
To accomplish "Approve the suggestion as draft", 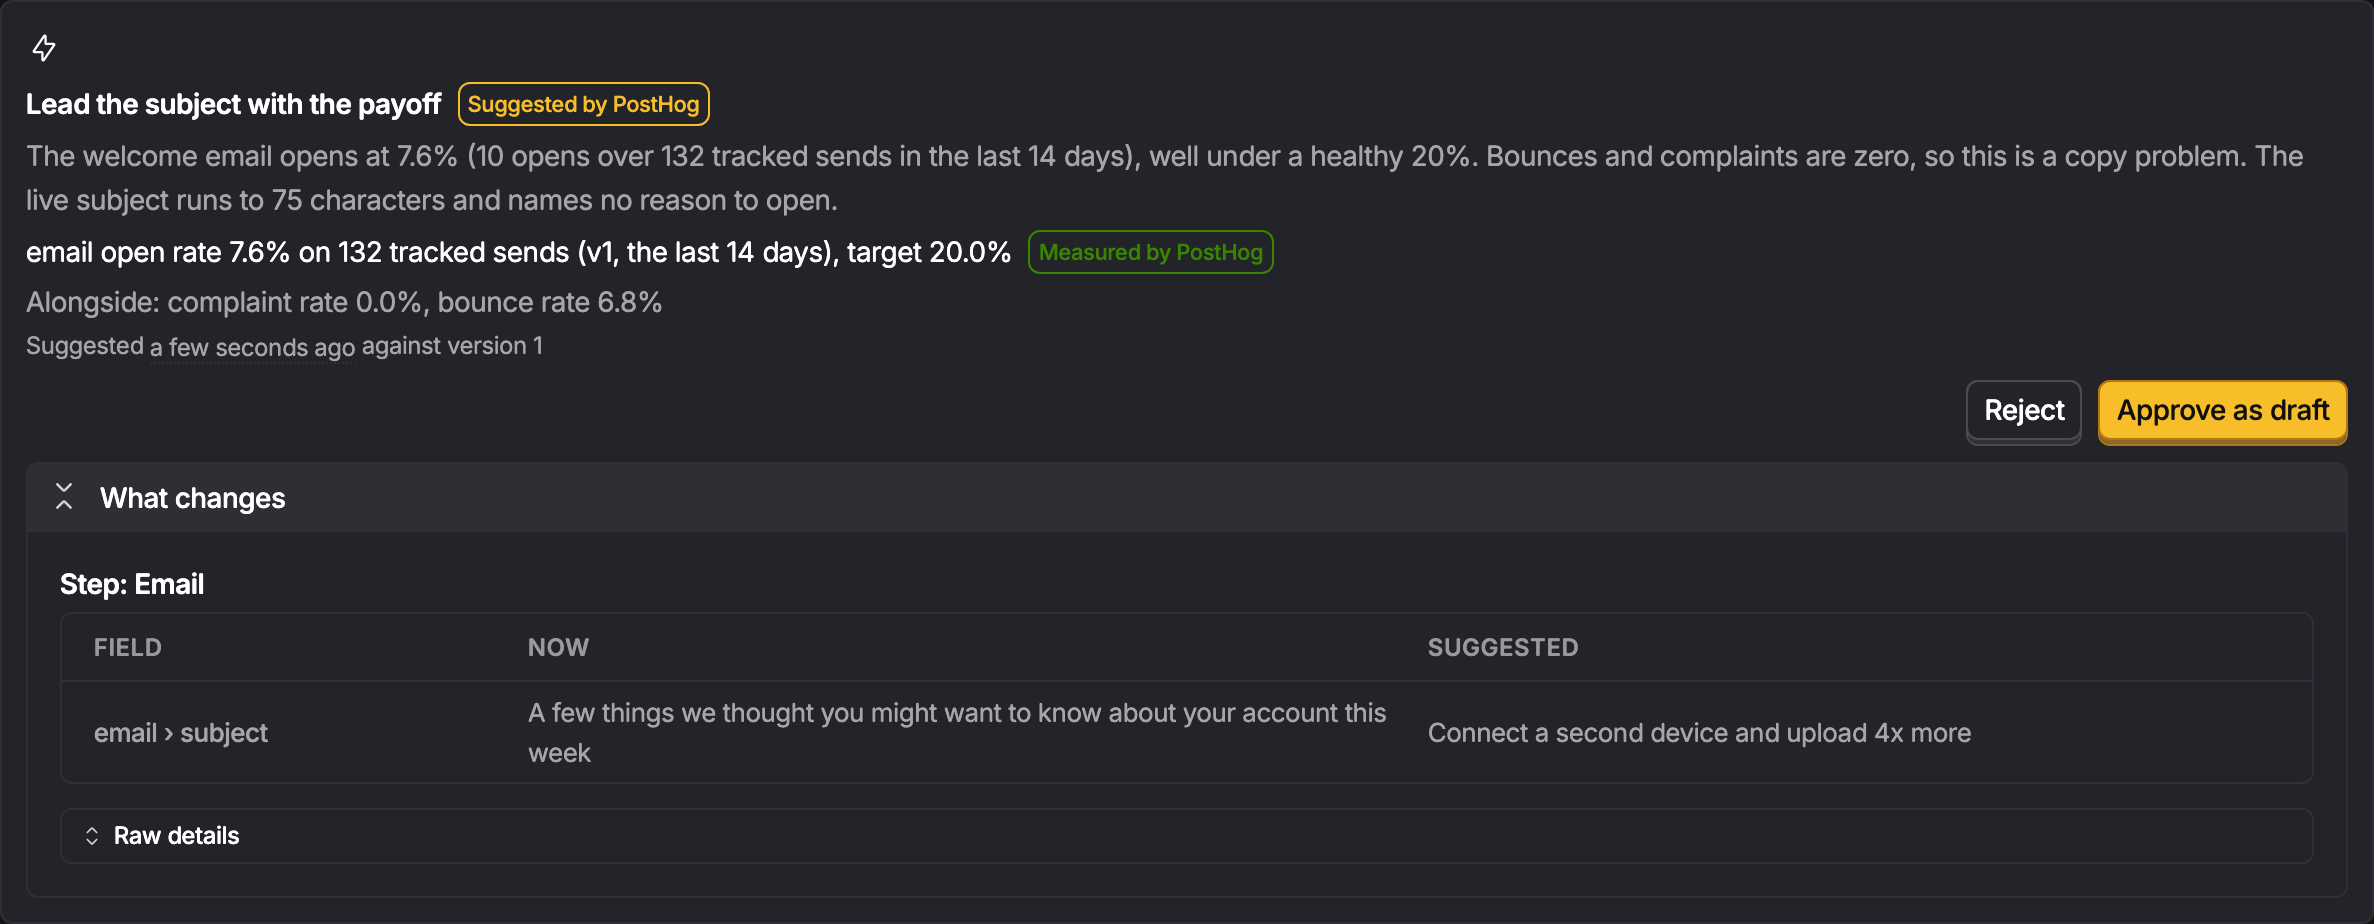I will [x=2222, y=411].
